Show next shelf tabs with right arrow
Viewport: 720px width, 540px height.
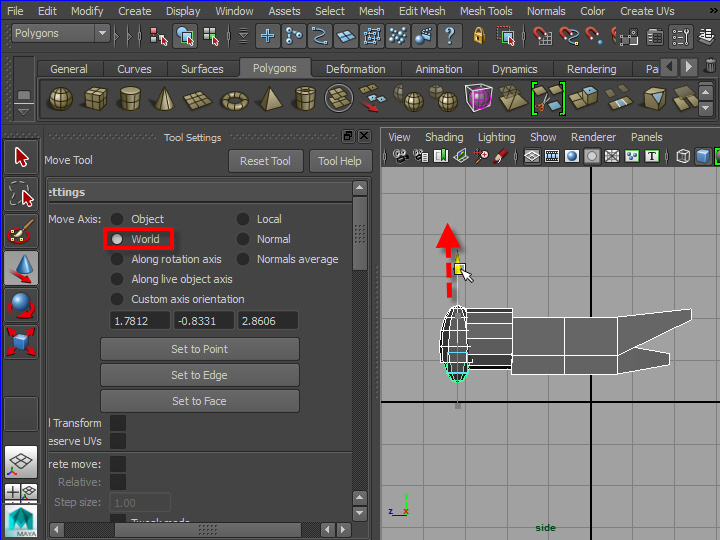tap(688, 67)
